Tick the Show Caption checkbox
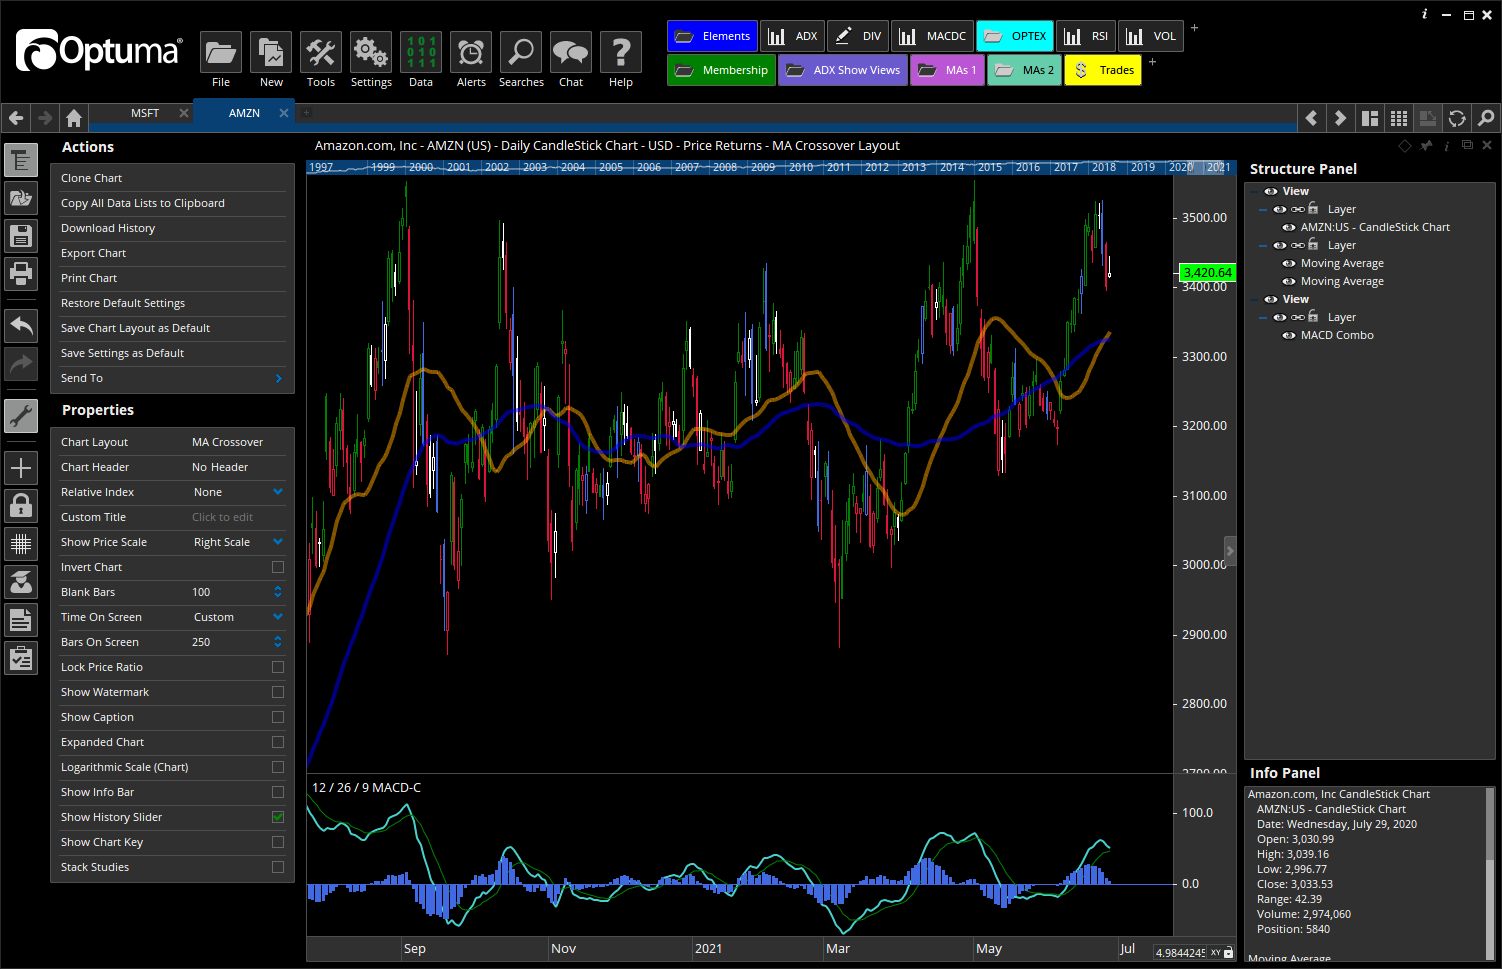 pos(278,717)
